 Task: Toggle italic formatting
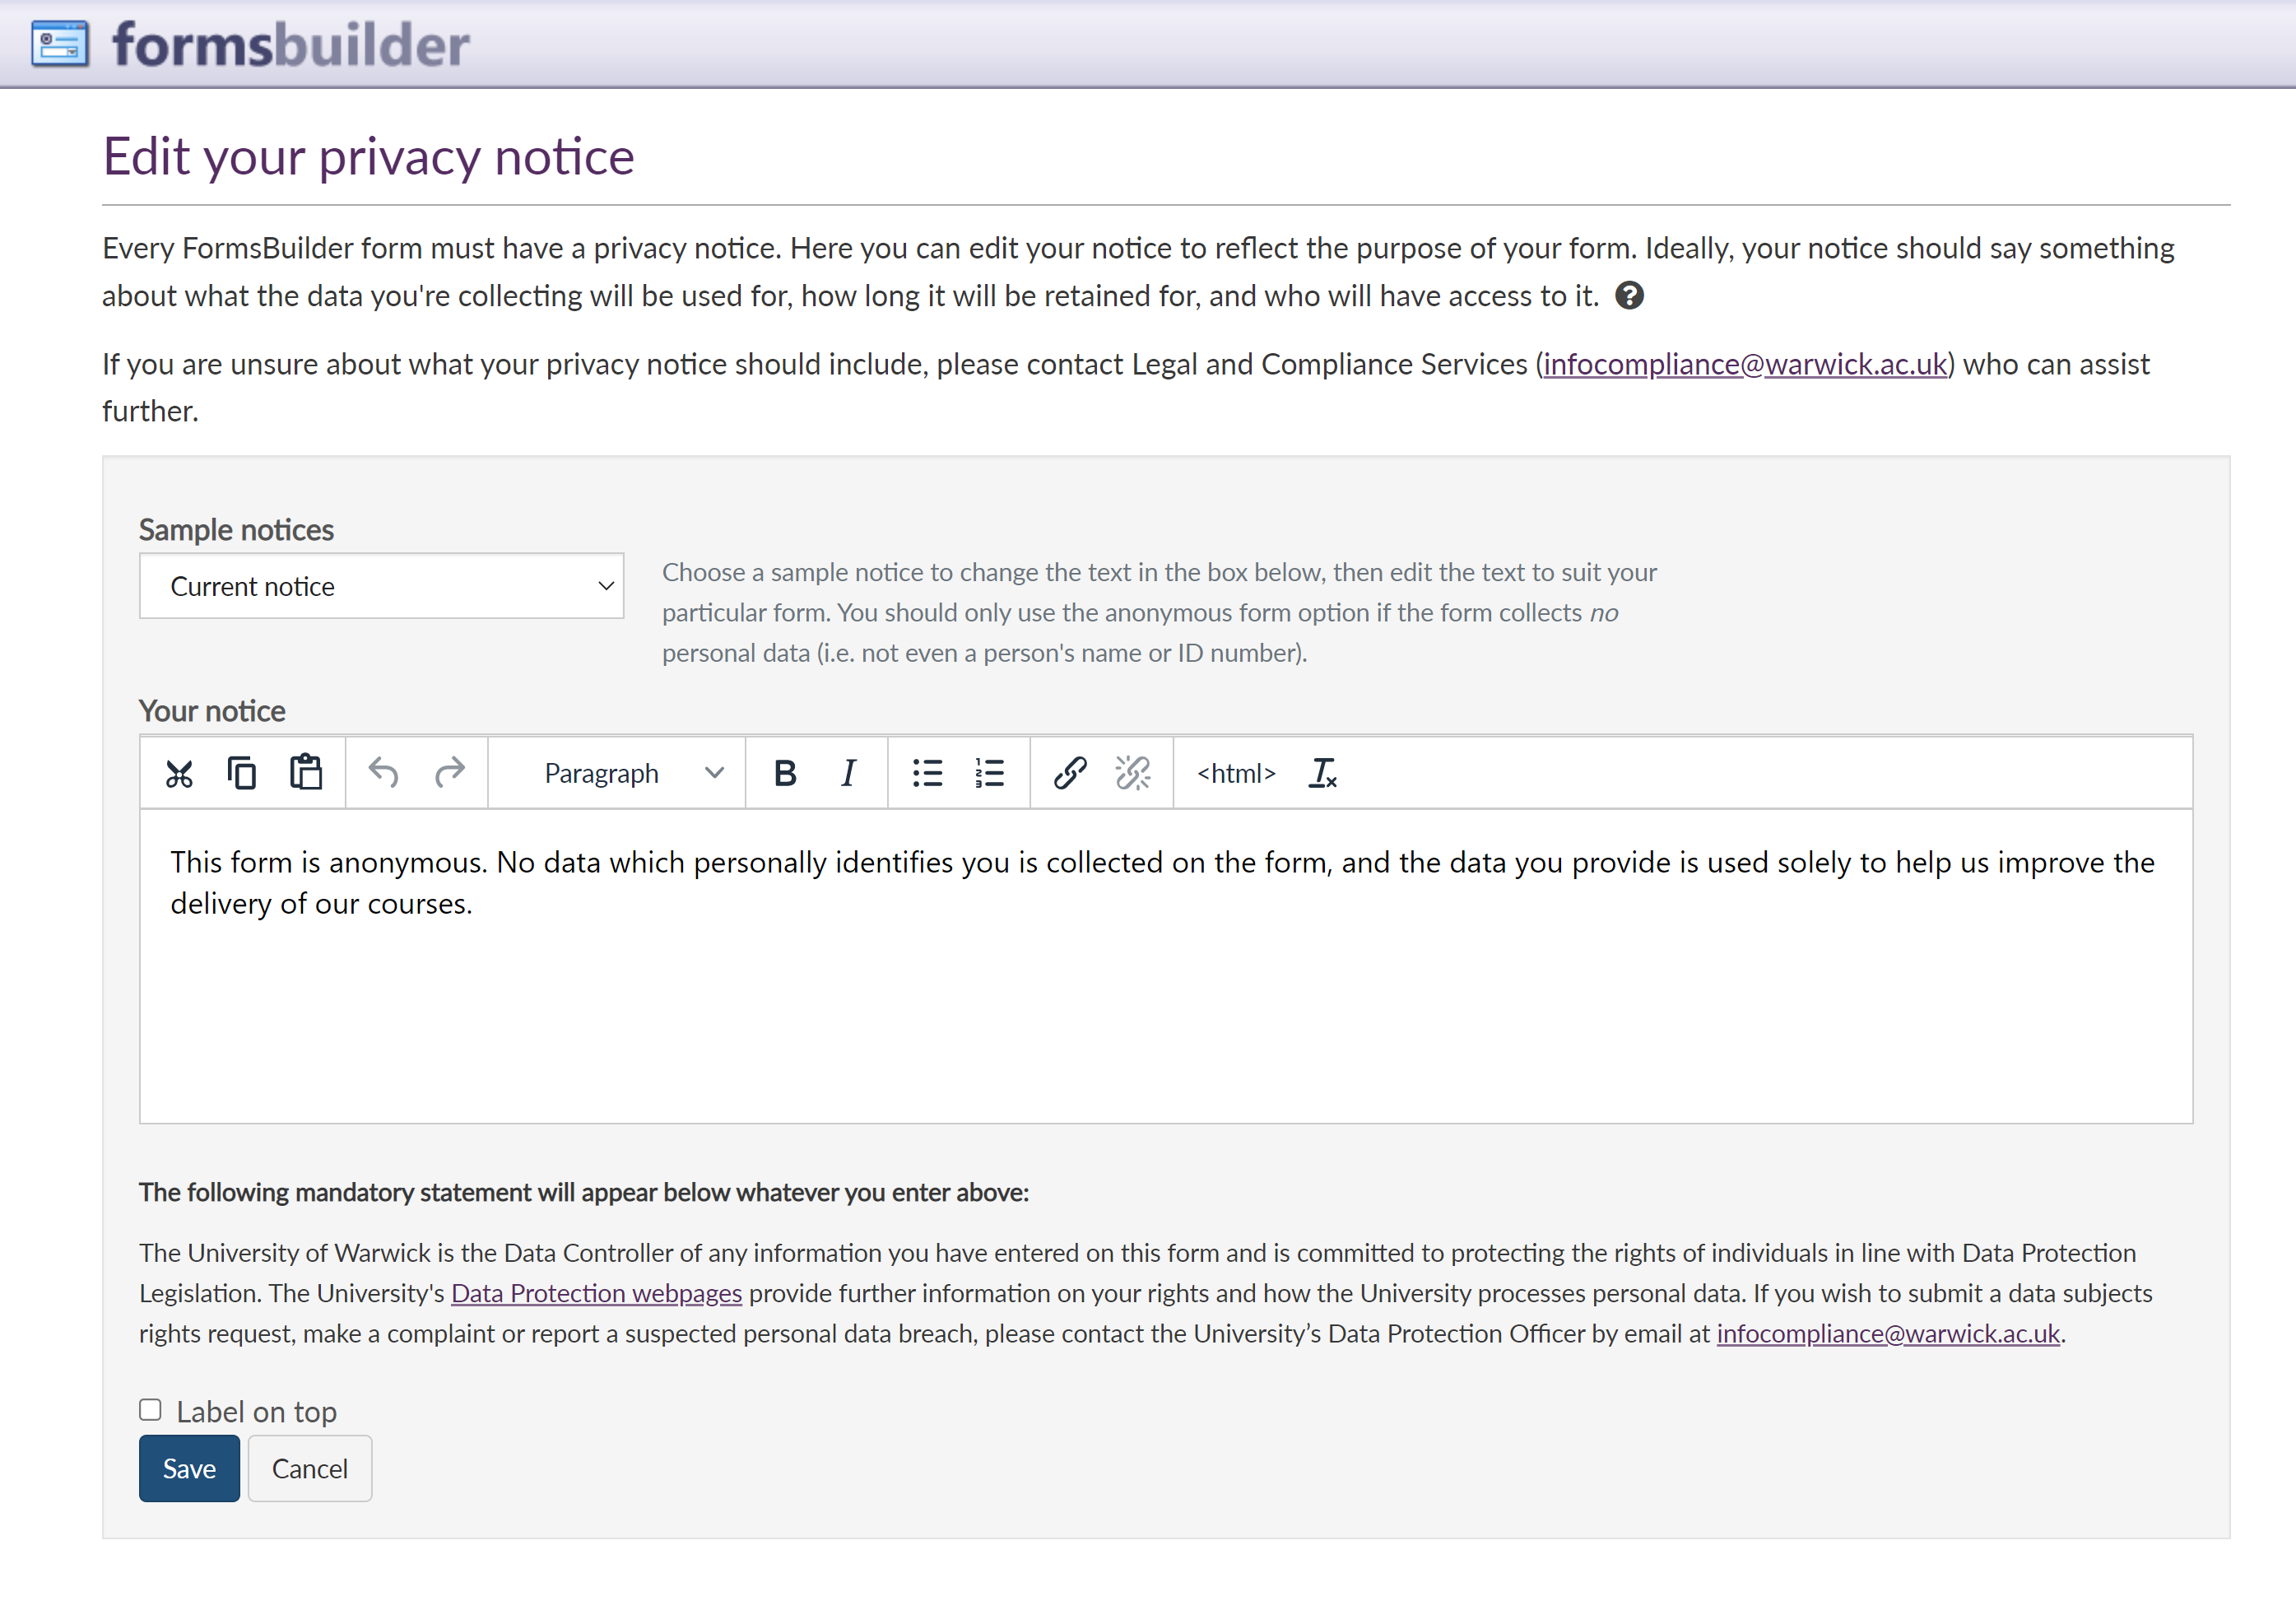tap(848, 773)
